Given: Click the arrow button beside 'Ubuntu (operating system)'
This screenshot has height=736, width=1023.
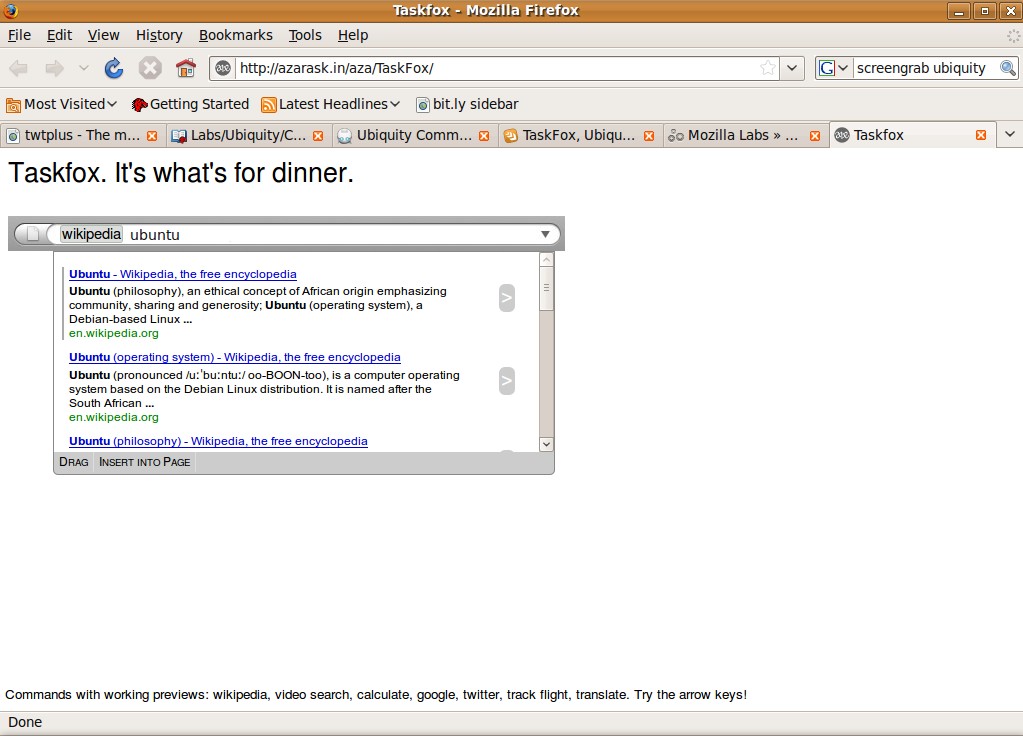Looking at the screenshot, I should pyautogui.click(x=507, y=381).
